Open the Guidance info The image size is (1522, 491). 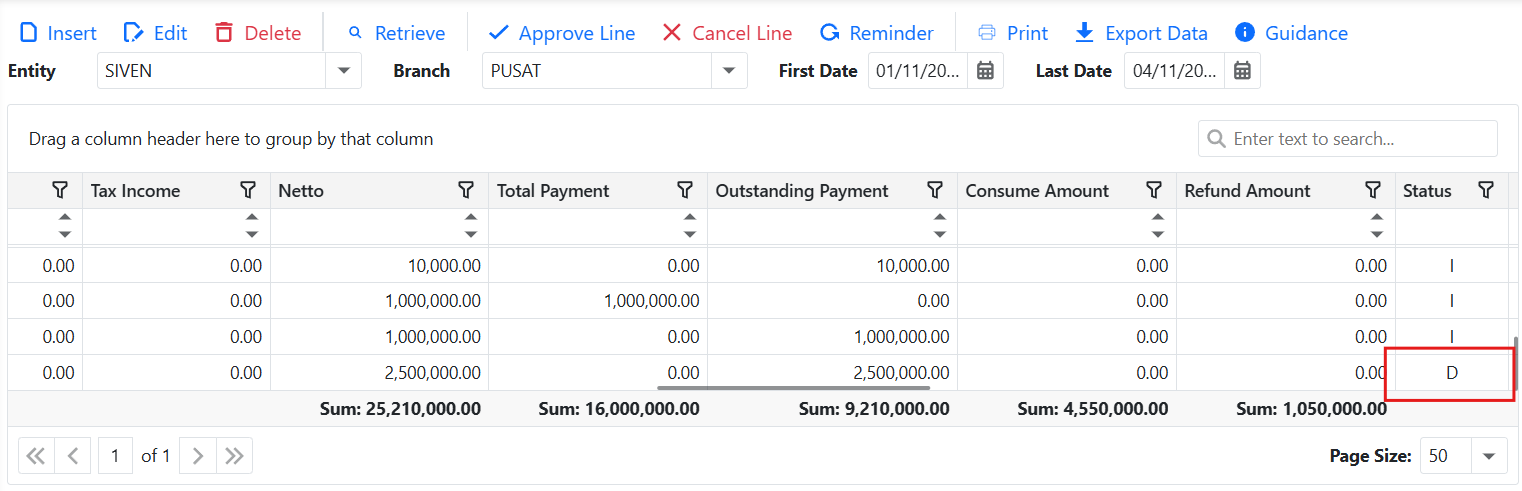click(1291, 33)
